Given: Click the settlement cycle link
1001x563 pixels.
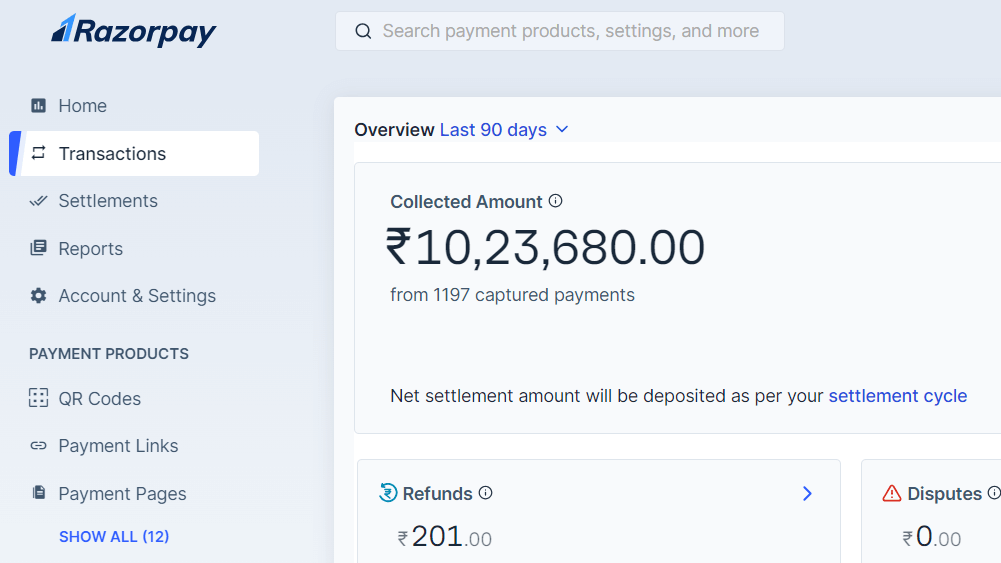Looking at the screenshot, I should (x=898, y=396).
